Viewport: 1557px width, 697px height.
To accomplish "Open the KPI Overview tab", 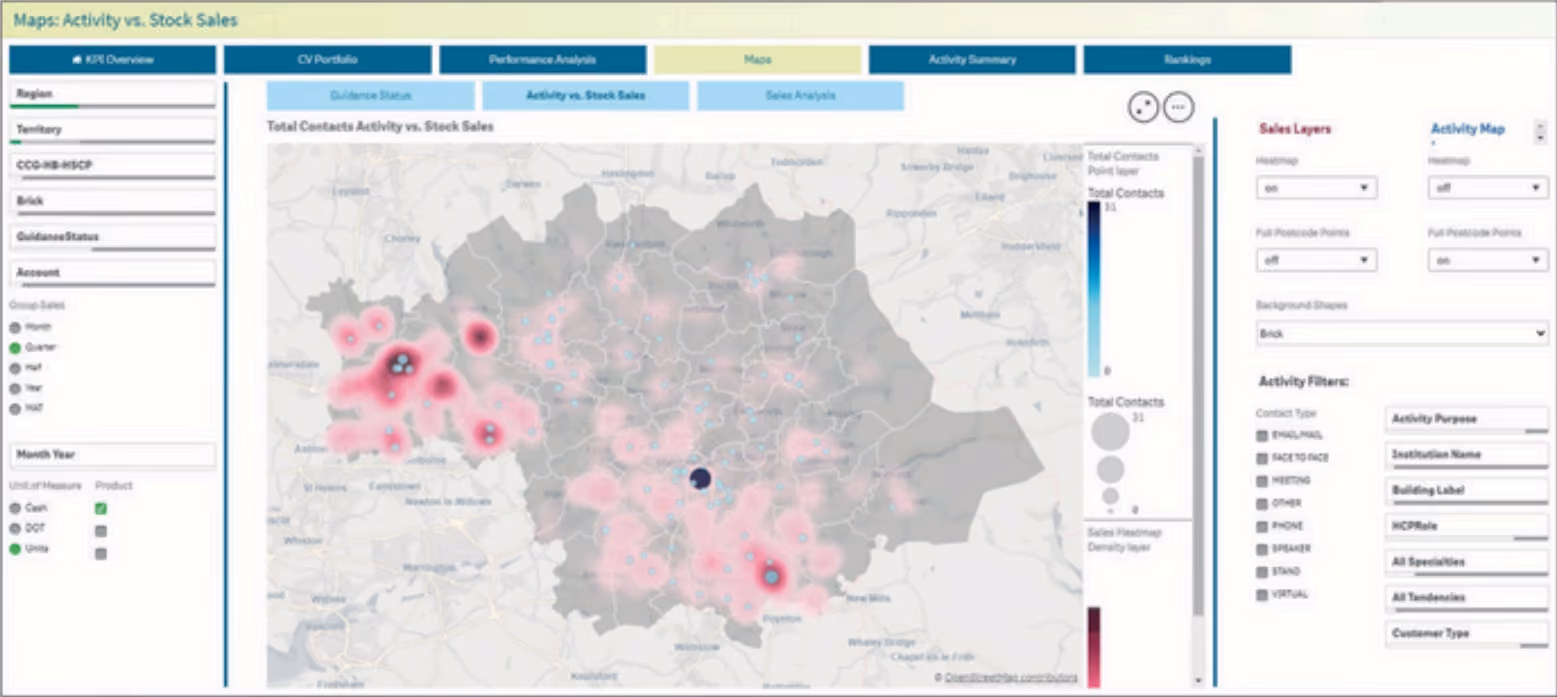I will click(113, 60).
